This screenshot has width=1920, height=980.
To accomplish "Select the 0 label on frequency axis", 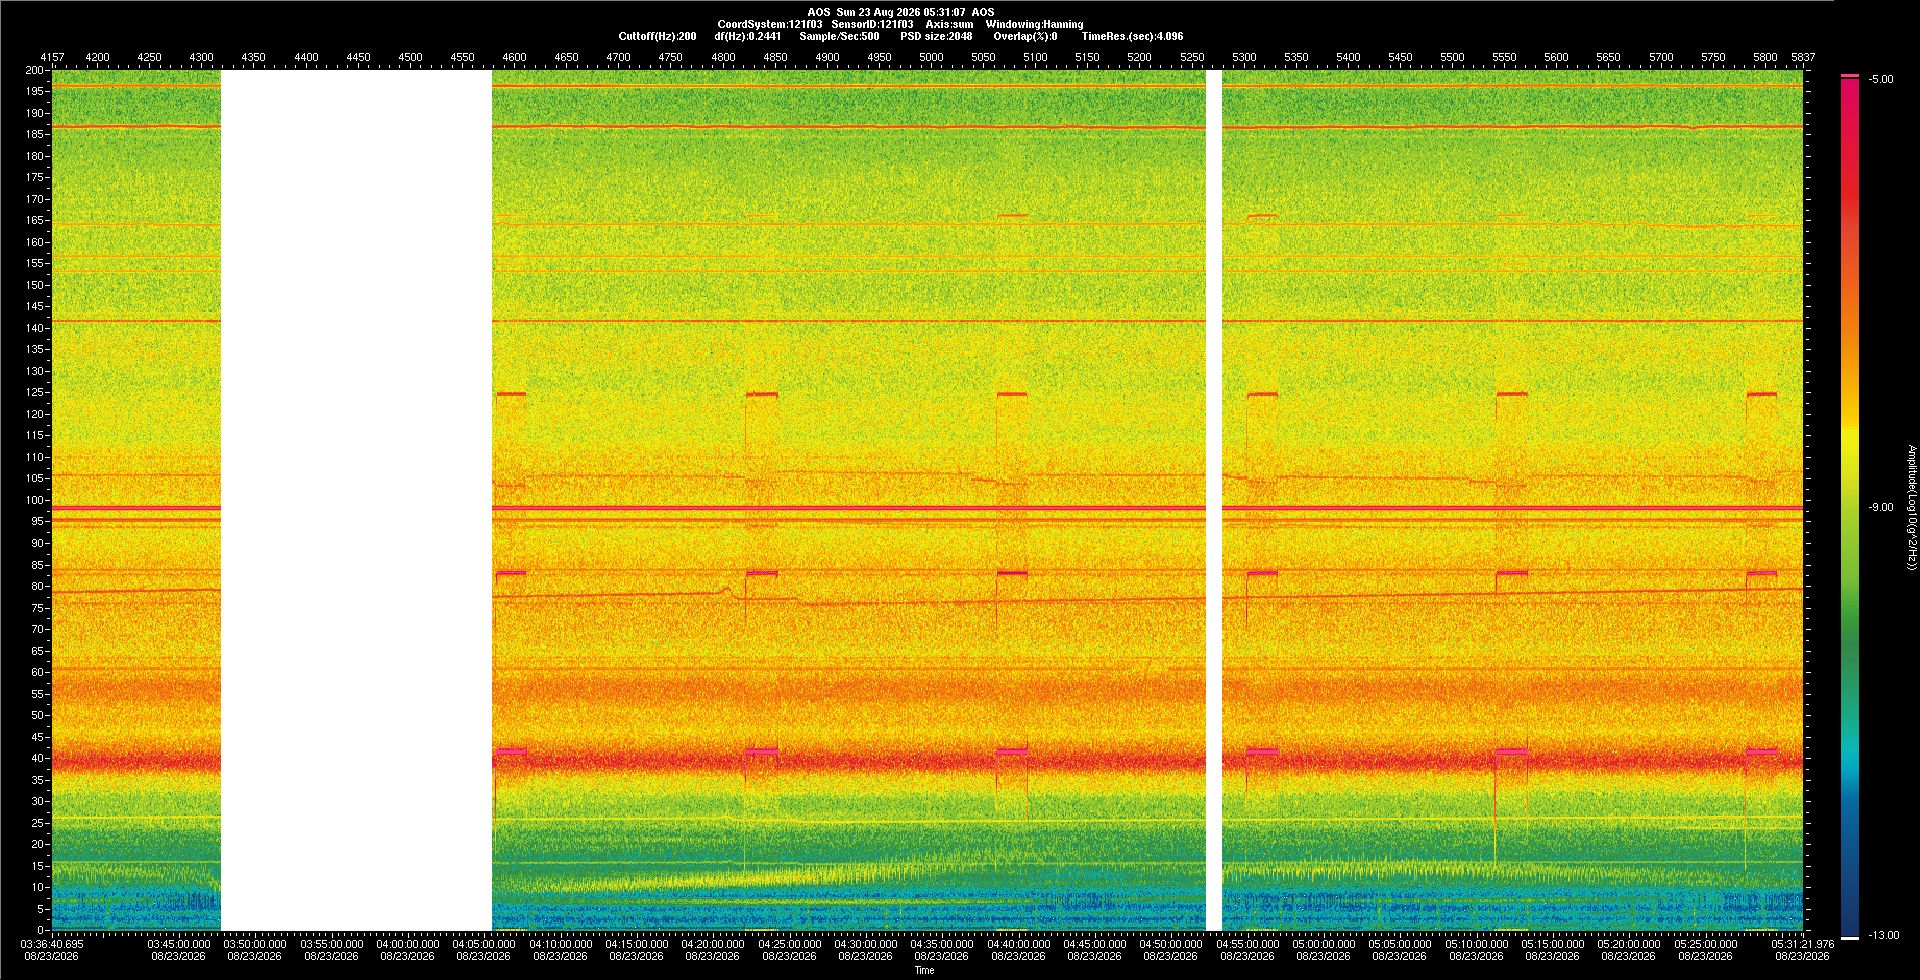I will tap(41, 930).
